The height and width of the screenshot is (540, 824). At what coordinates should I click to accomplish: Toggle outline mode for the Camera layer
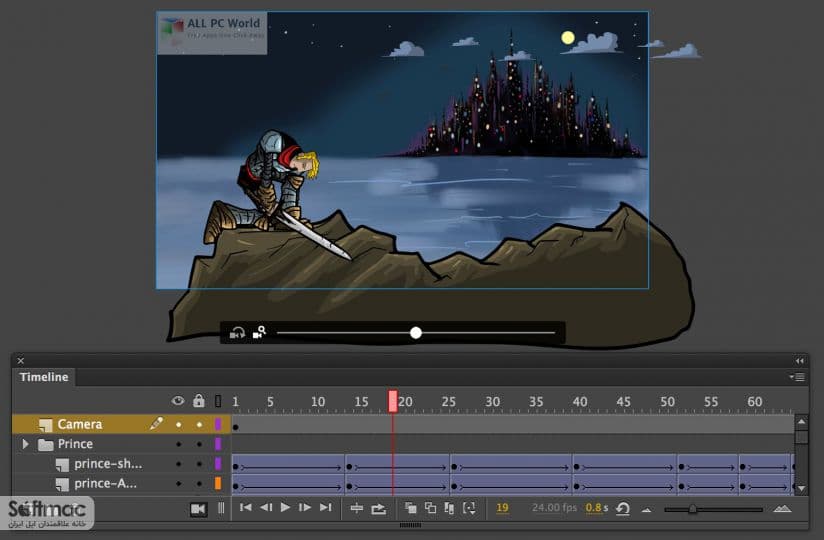218,424
